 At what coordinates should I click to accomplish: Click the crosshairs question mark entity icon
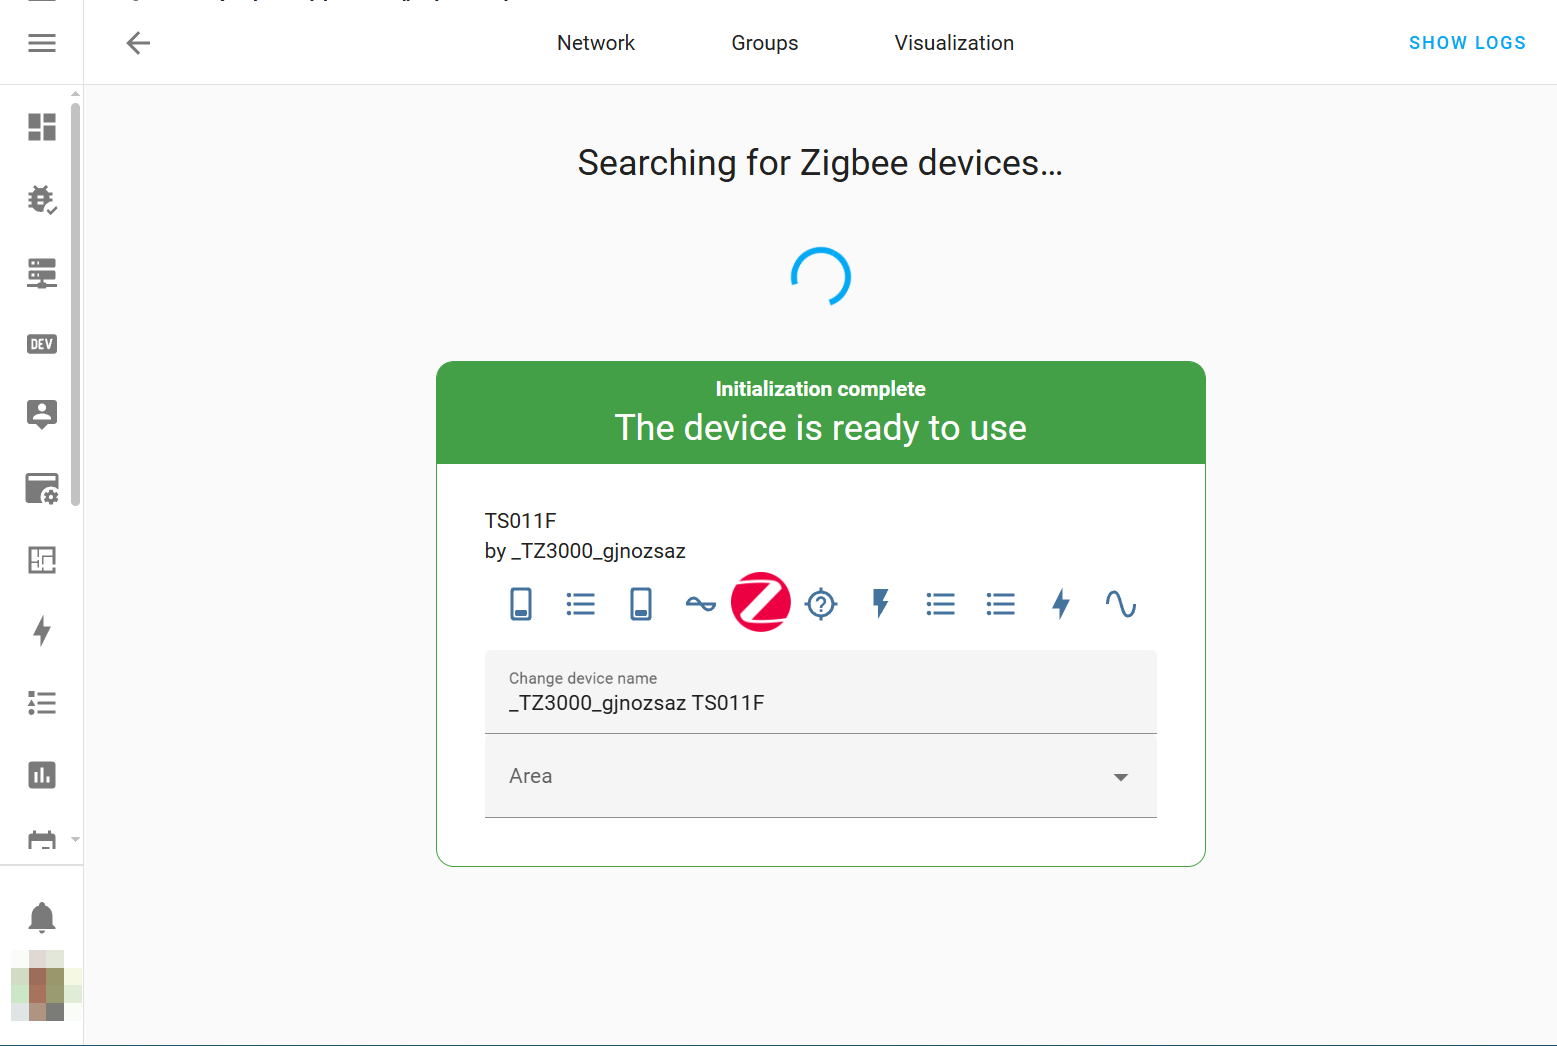(821, 604)
